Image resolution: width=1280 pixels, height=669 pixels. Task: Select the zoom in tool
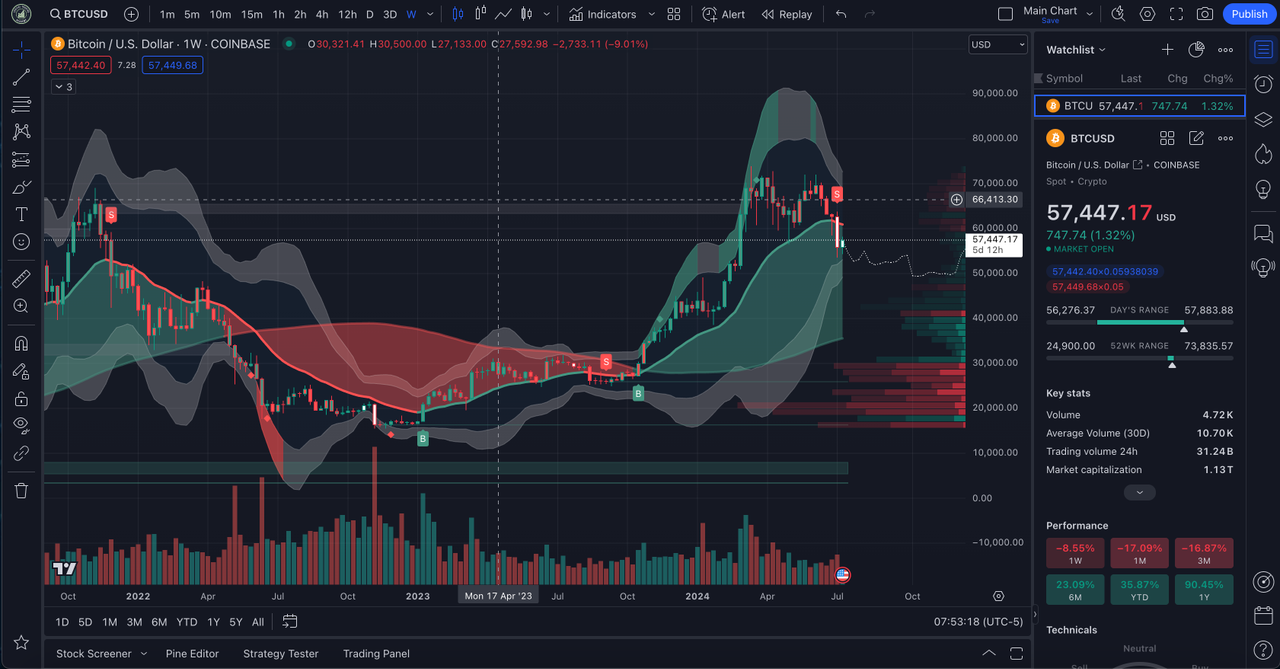21,306
